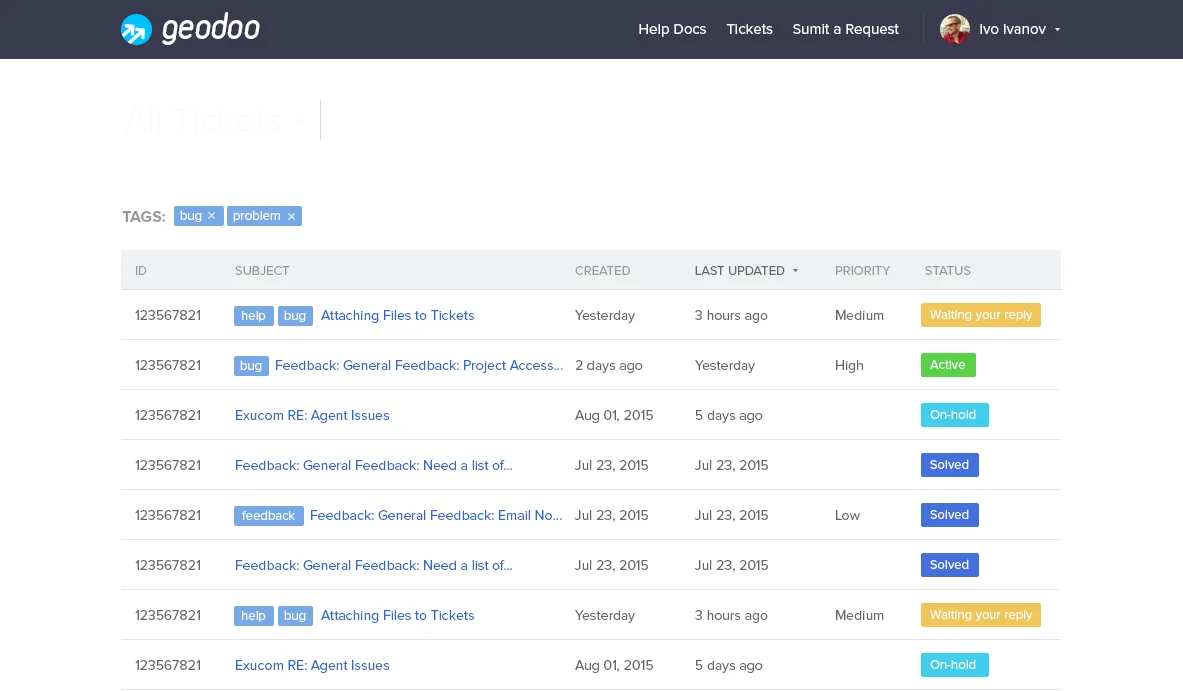Viewport: 1183px width, 691px height.
Task: Remove the problem tag filter
Action: pyautogui.click(x=291, y=217)
